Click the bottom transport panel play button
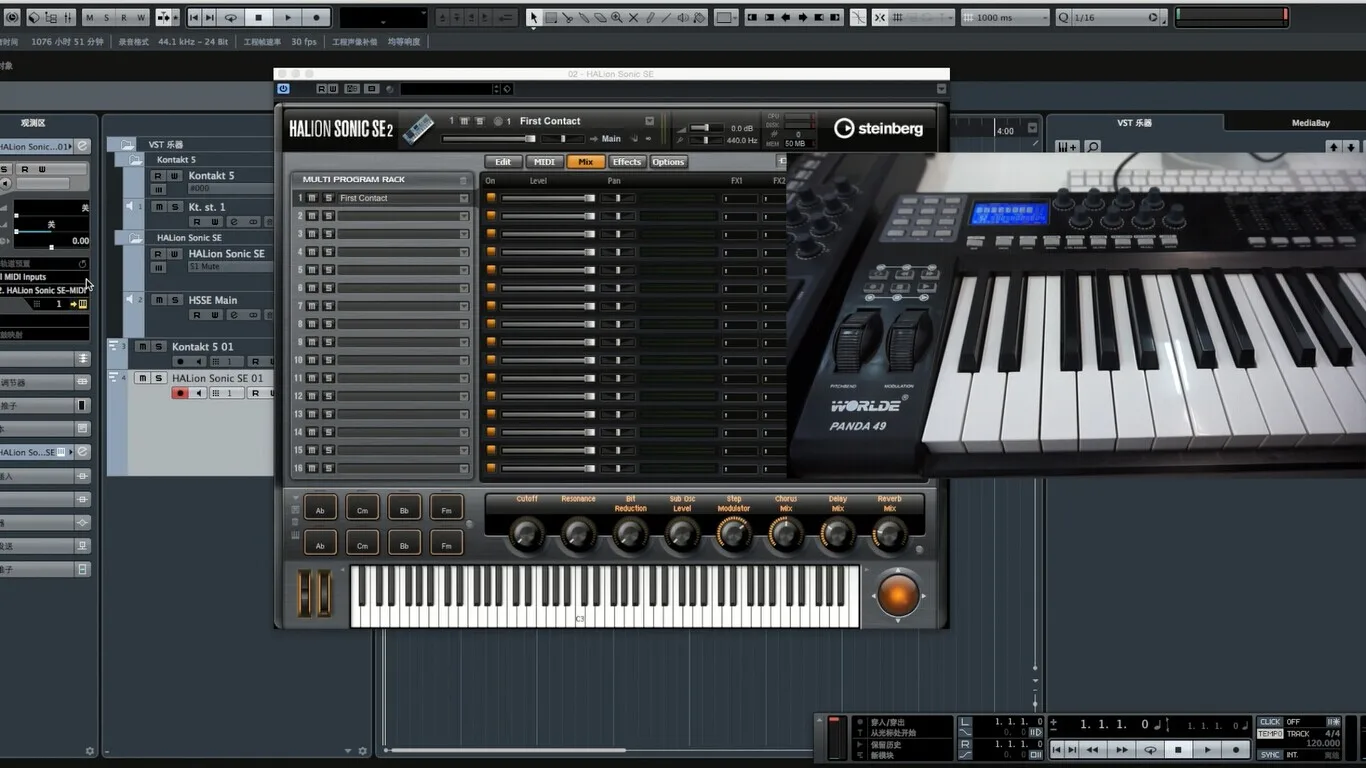Image resolution: width=1366 pixels, height=768 pixels. coord(1207,749)
